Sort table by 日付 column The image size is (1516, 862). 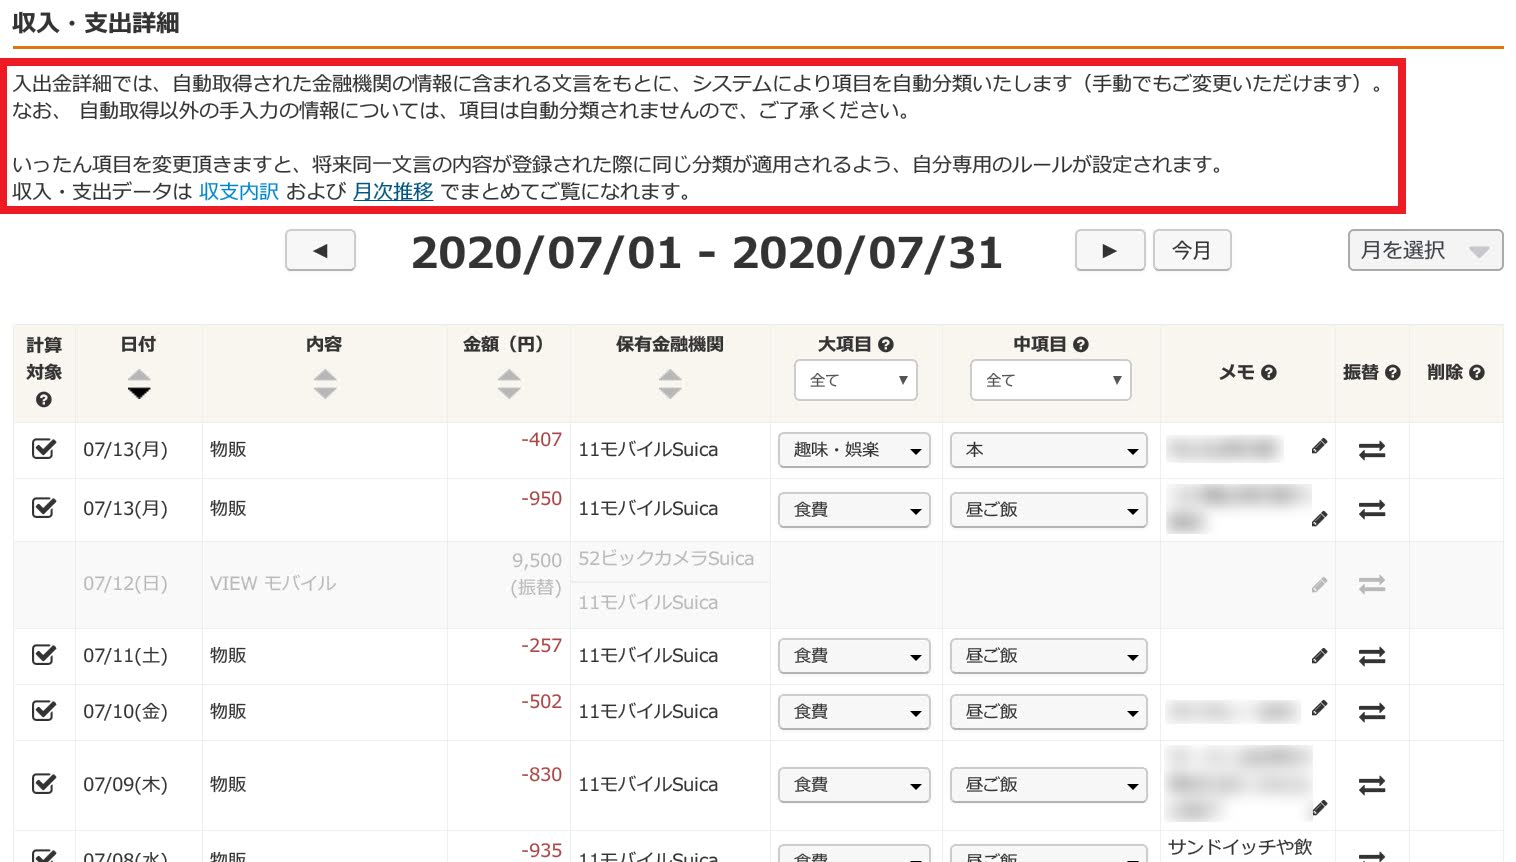coord(139,384)
